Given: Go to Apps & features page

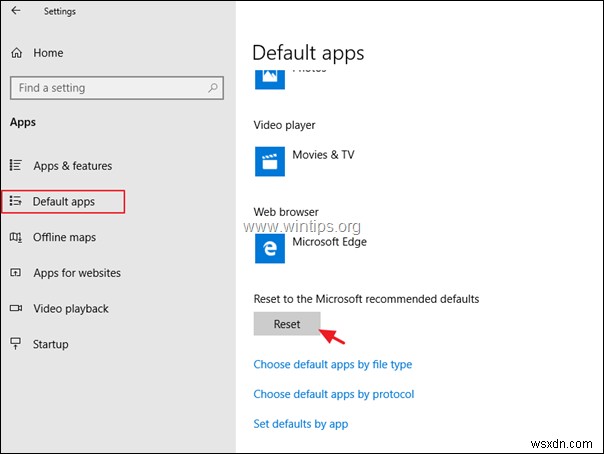Looking at the screenshot, I should [x=72, y=166].
